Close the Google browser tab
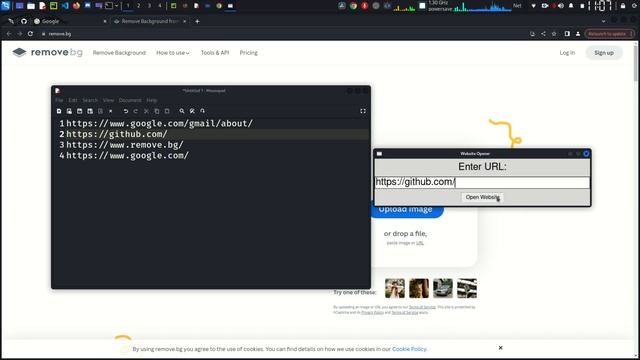The width and height of the screenshot is (640, 360). [105, 21]
